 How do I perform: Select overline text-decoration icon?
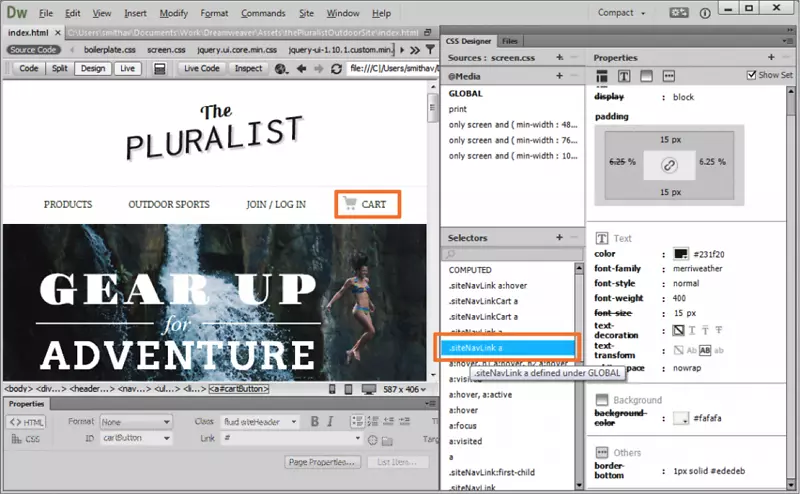click(705, 330)
